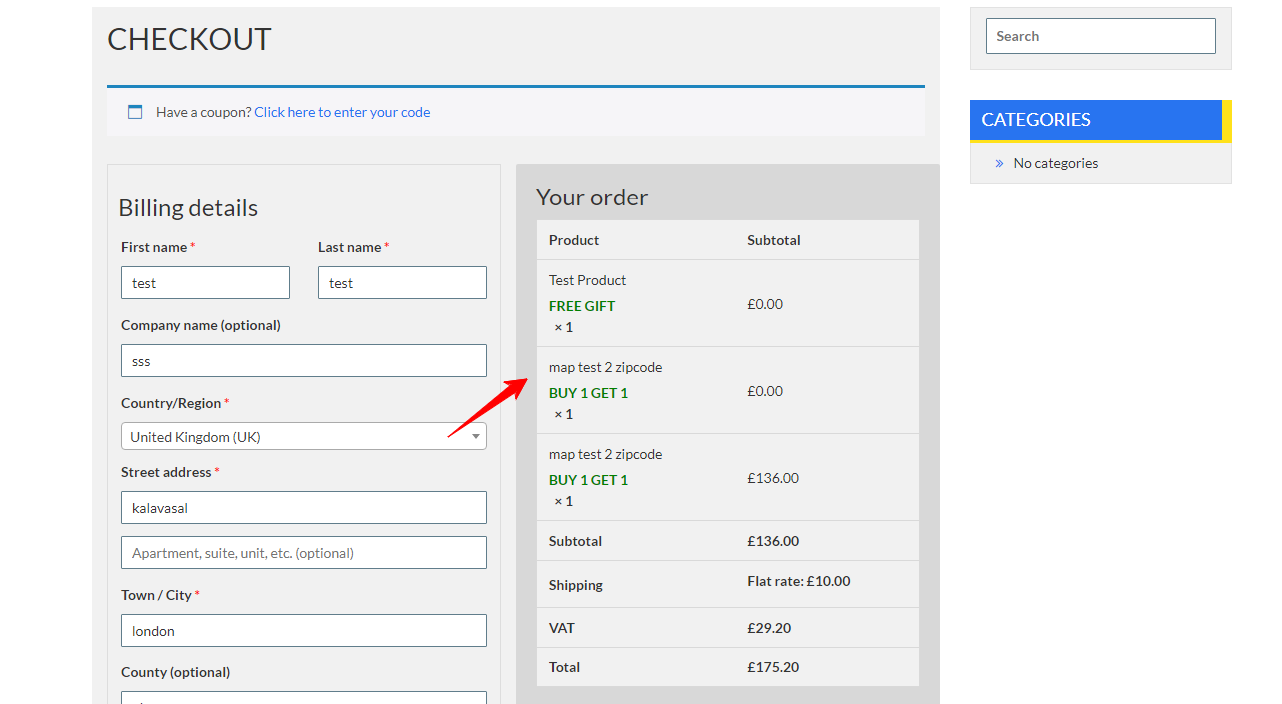Click 'map test 2 zipcode' in the £0.00 row
The image size is (1282, 704).
(605, 367)
